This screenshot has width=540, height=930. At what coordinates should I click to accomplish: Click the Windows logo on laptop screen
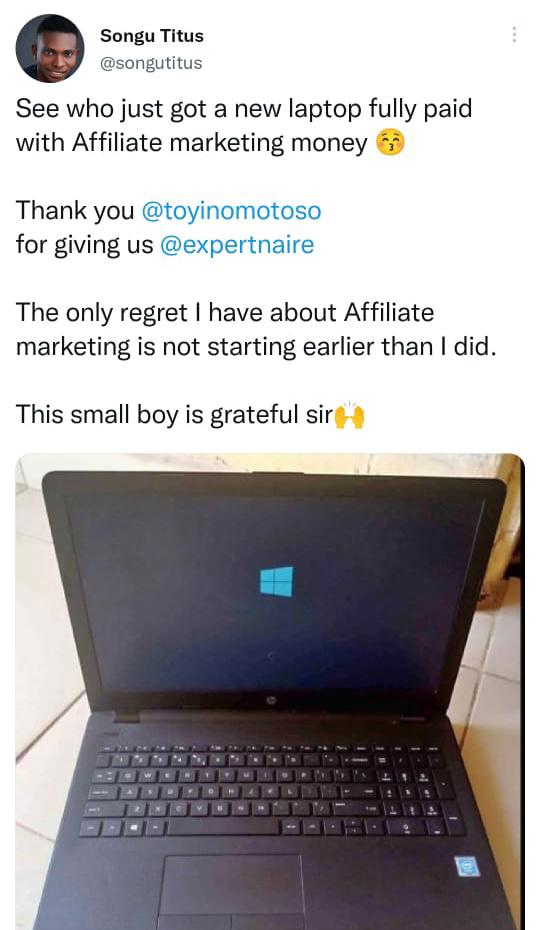tap(277, 581)
